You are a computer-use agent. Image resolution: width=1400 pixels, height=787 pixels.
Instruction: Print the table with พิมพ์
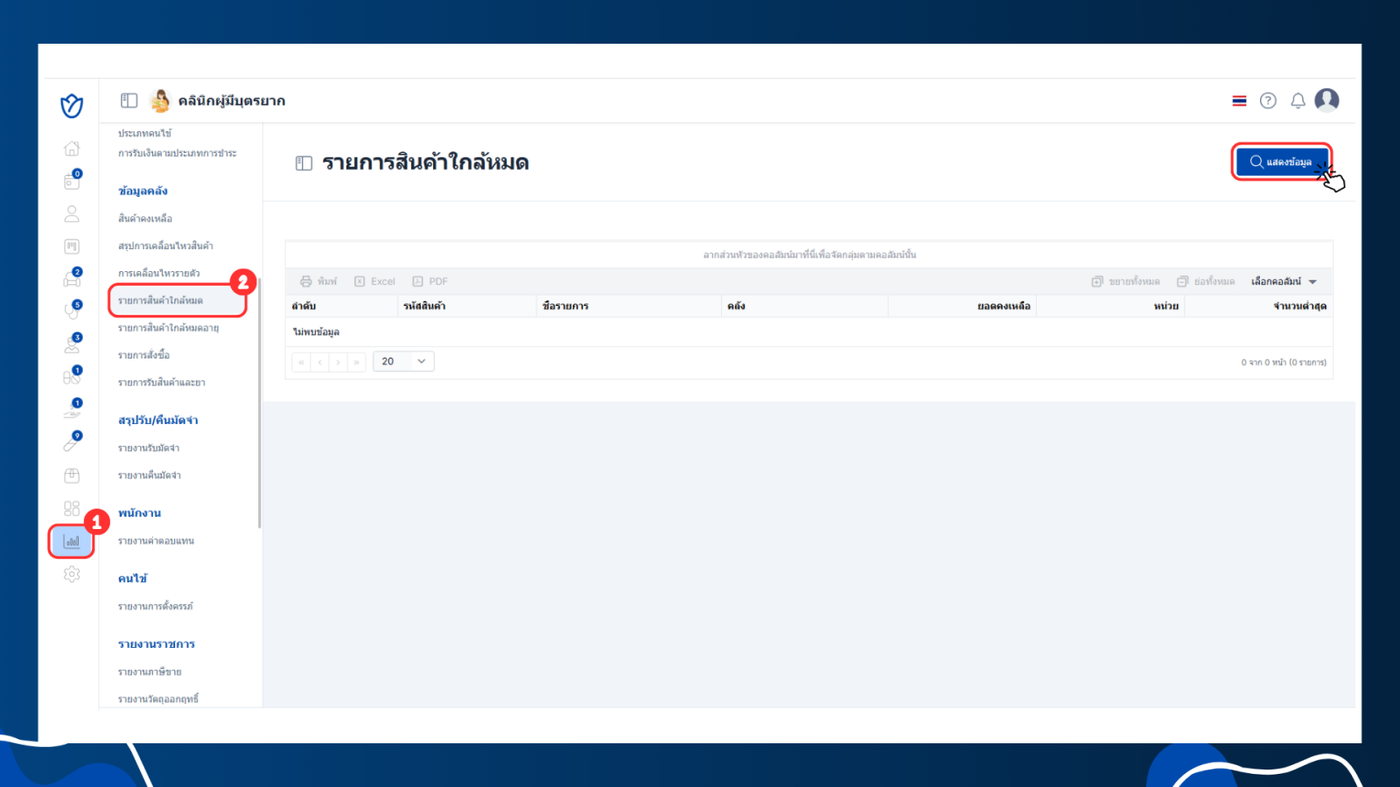tap(319, 282)
